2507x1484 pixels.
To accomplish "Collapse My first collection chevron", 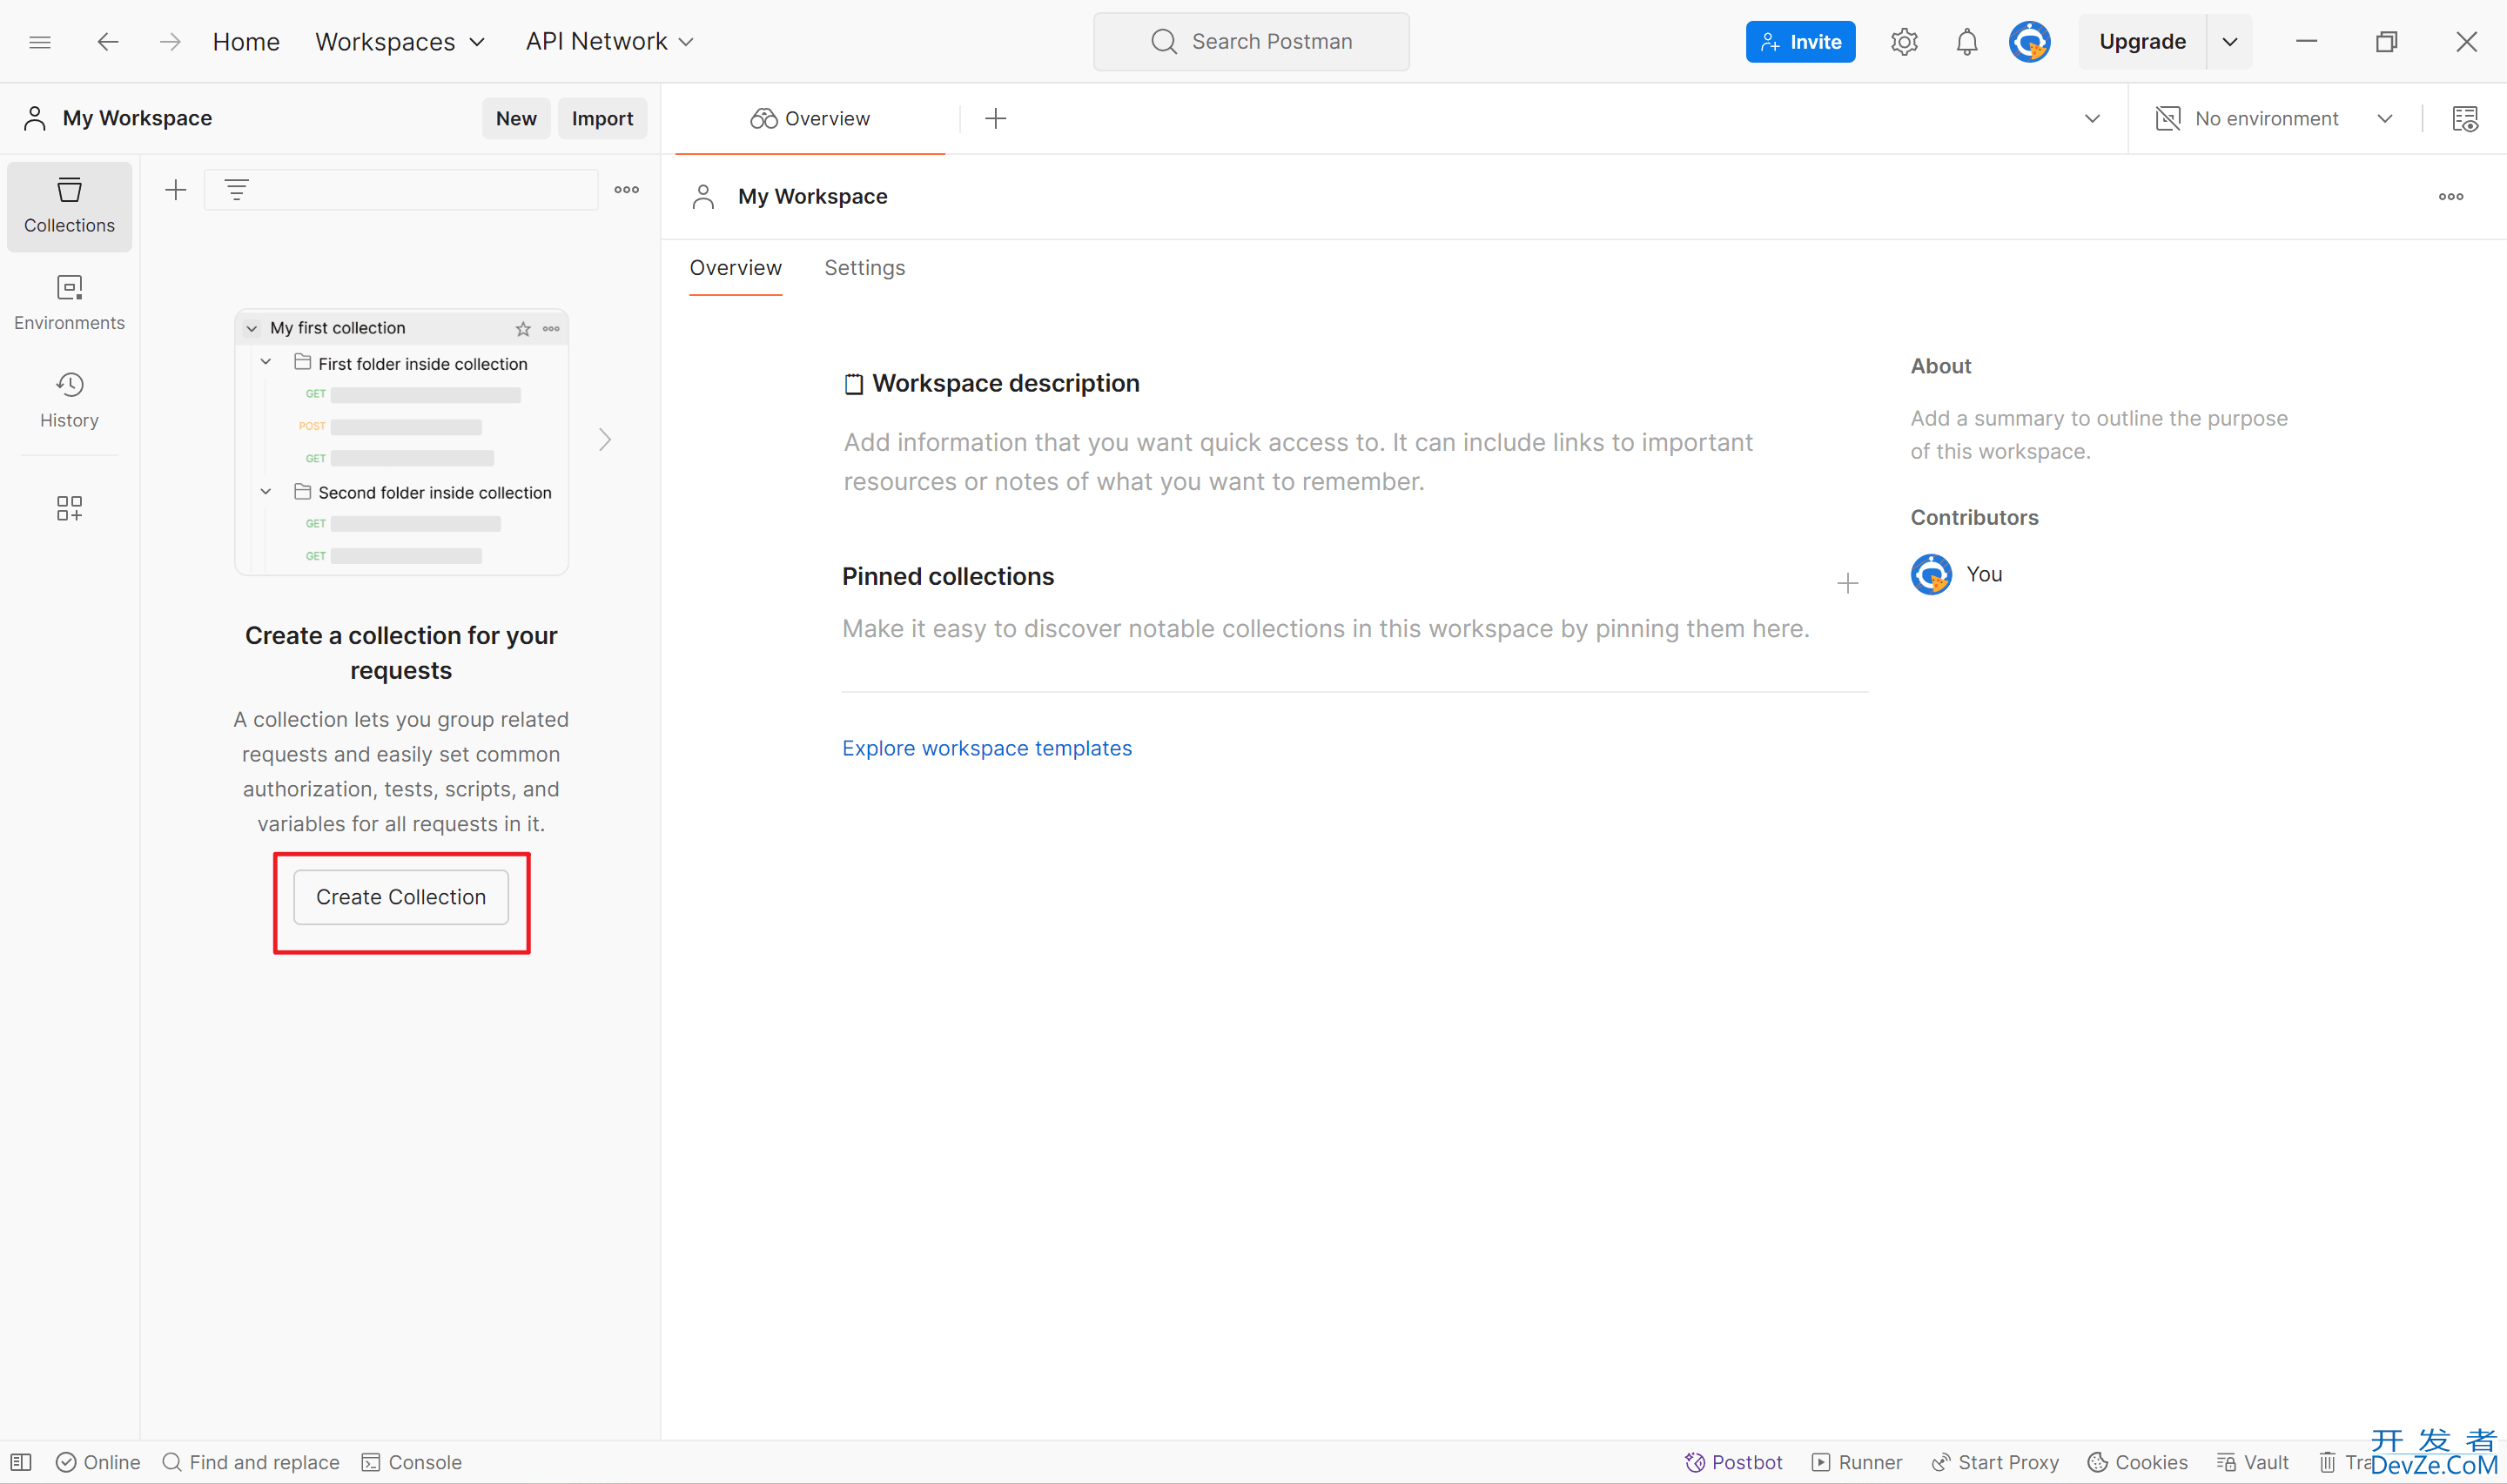I will tap(252, 329).
